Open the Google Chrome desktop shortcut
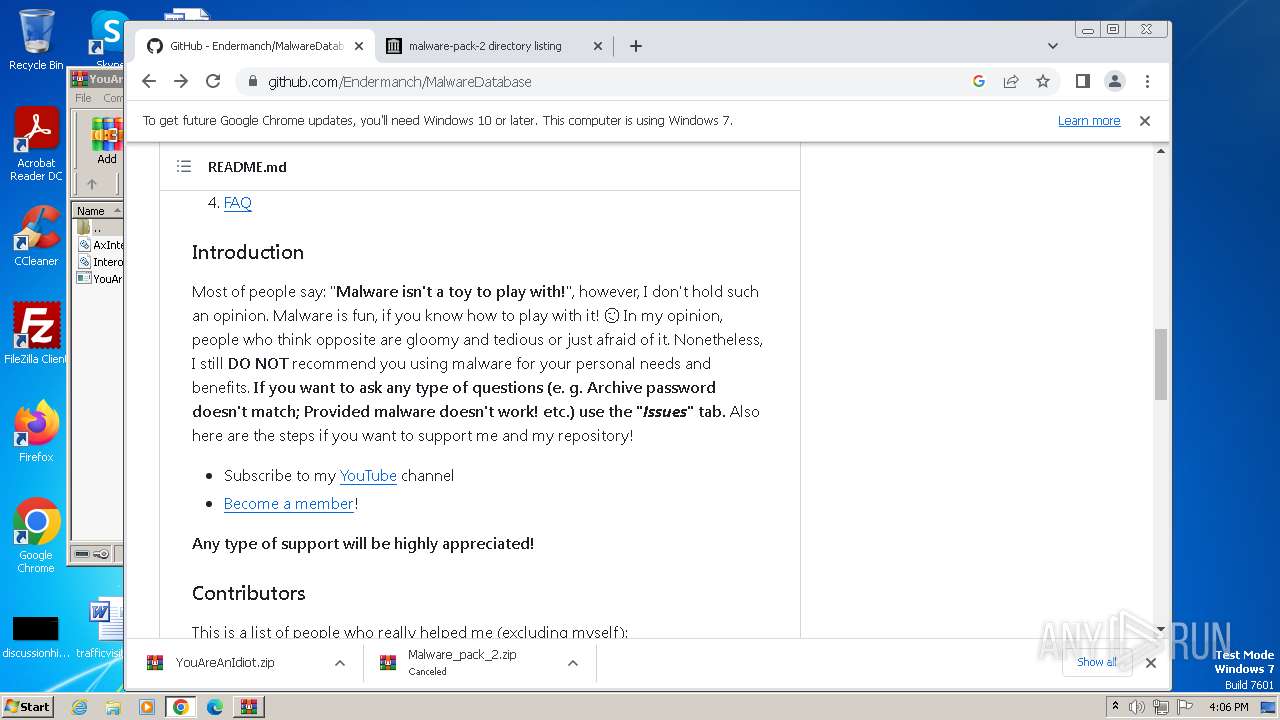Screen dimensions: 1280x720 [x=36, y=535]
